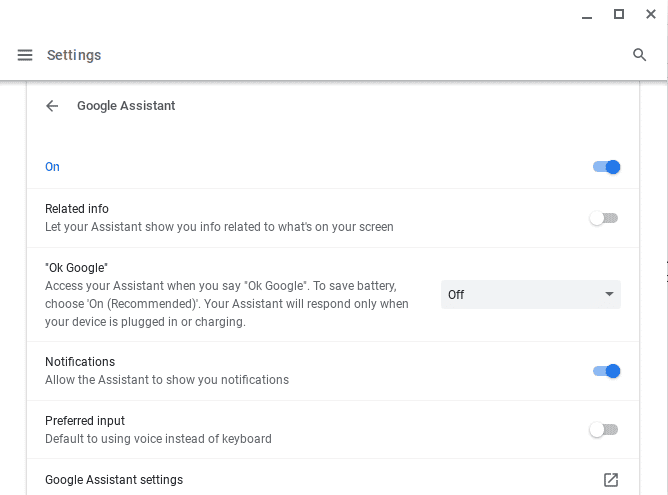
Task: Open the settings search magnifier
Action: pos(639,55)
